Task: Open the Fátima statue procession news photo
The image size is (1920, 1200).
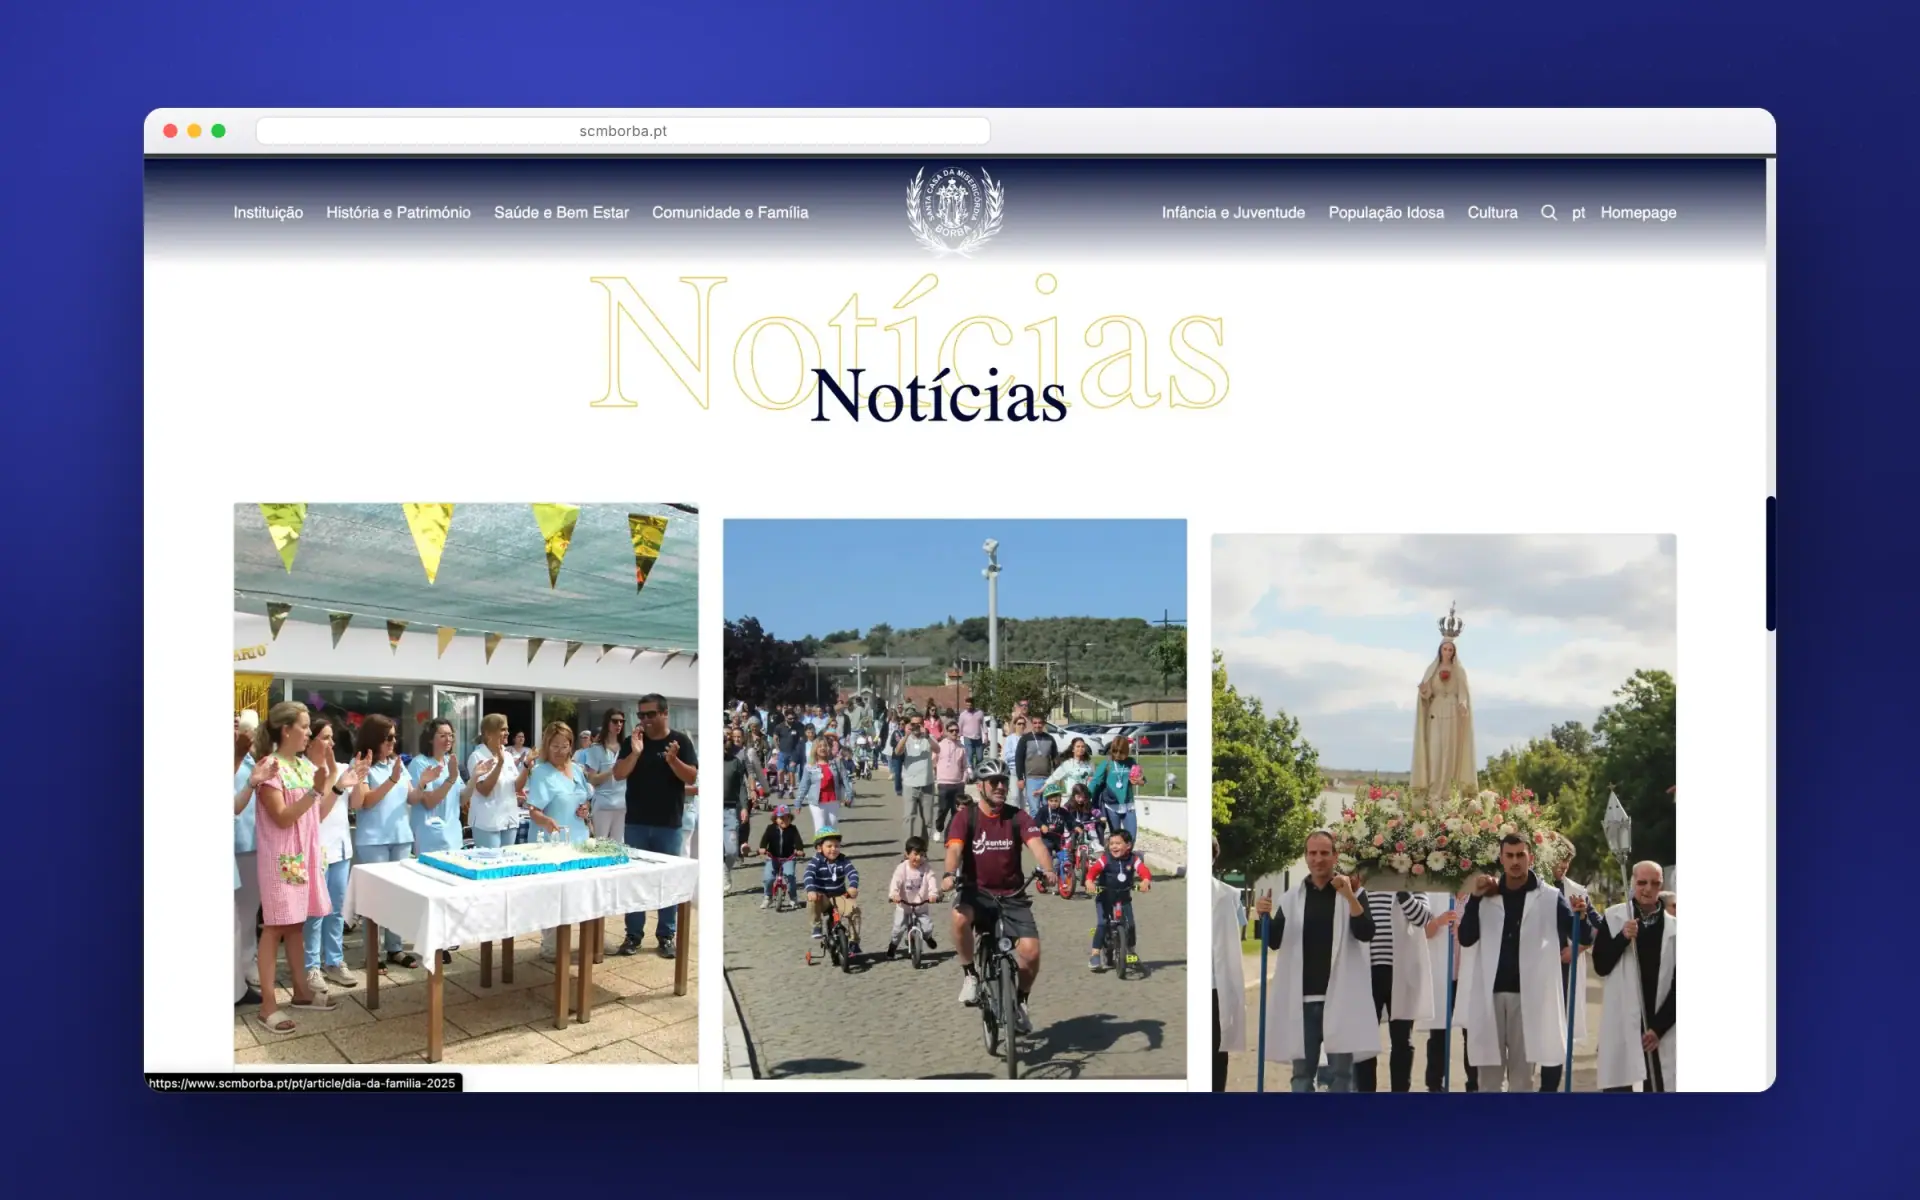Action: [x=1444, y=812]
